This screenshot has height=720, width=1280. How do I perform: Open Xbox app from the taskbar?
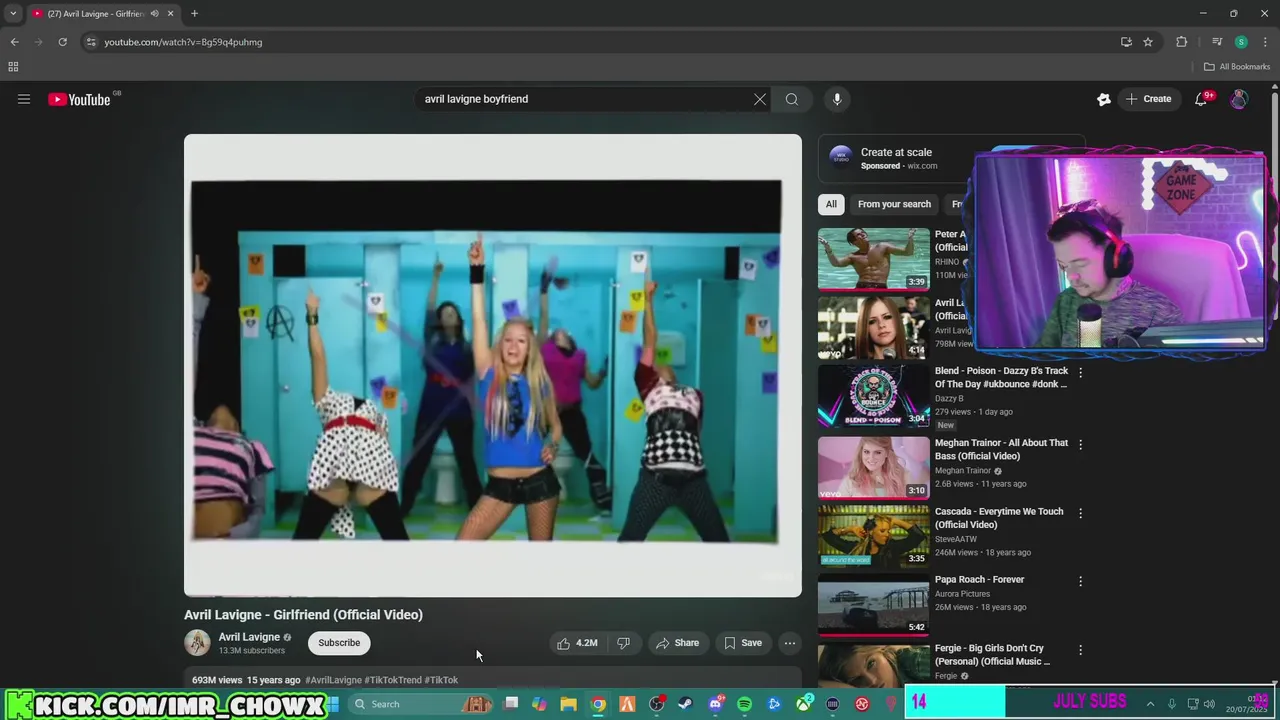[x=803, y=704]
